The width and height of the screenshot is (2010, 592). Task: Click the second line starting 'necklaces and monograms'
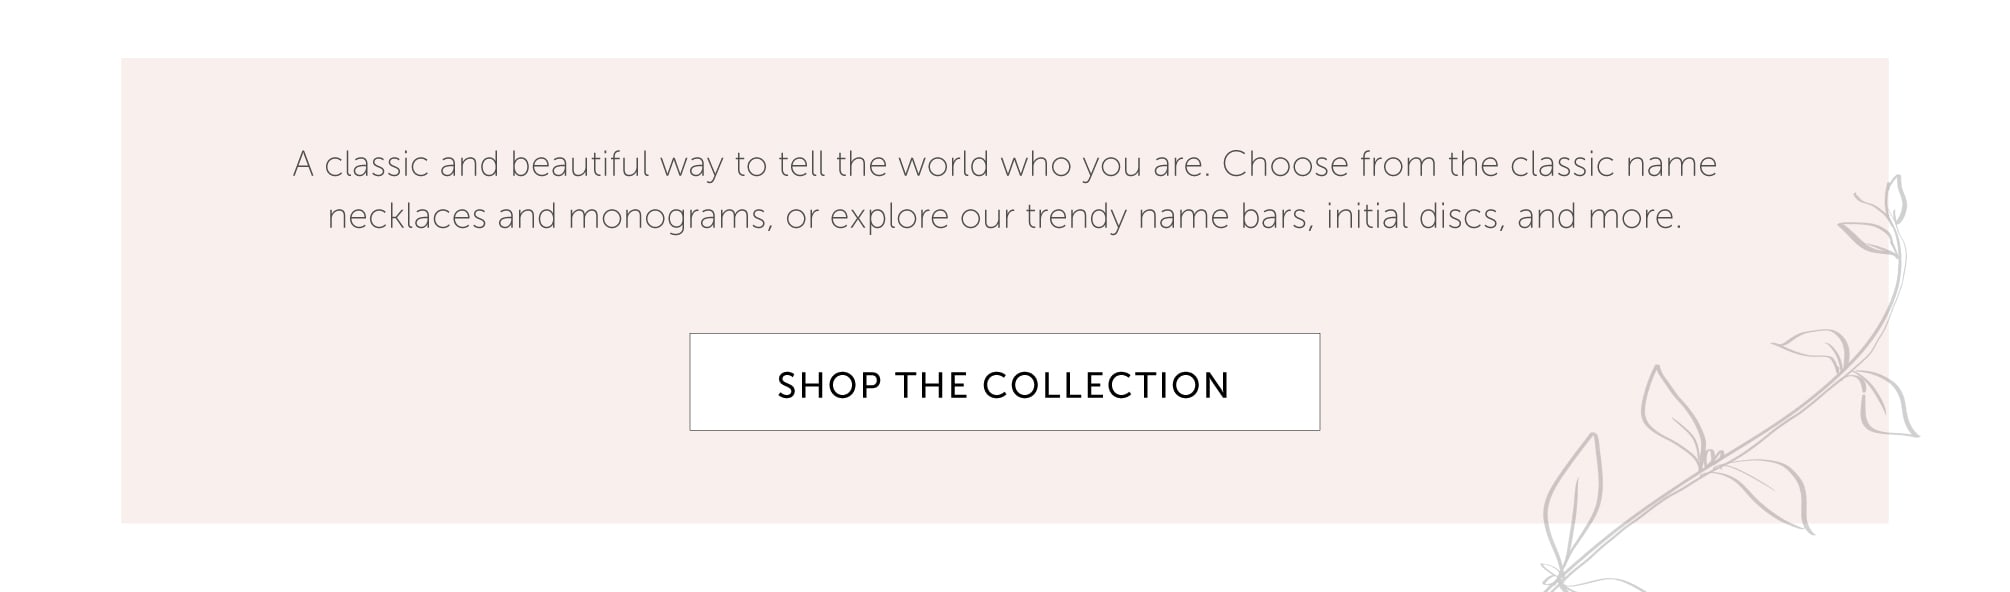[1004, 216]
